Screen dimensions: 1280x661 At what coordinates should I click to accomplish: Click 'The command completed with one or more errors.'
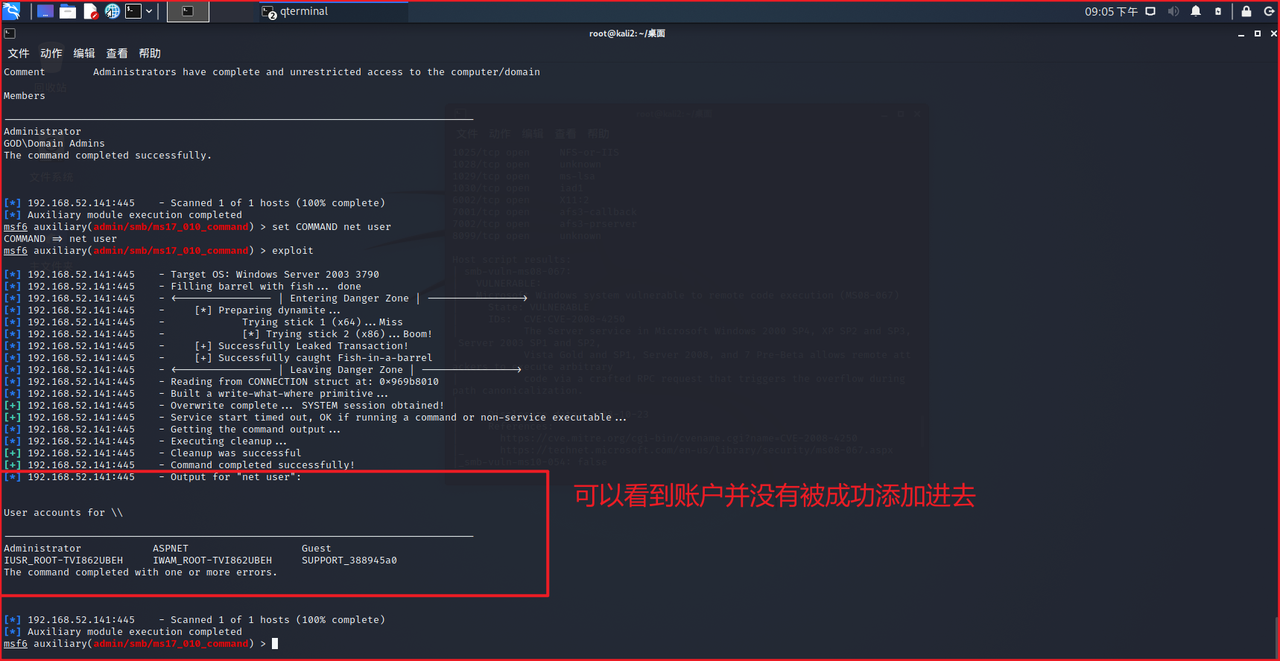click(x=140, y=572)
